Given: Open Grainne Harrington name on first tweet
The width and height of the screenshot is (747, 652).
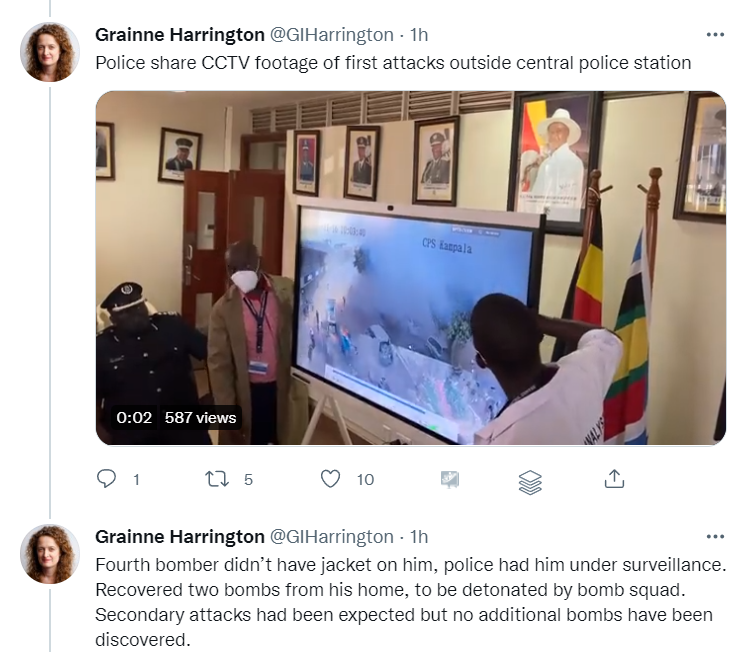Looking at the screenshot, I should click(180, 35).
